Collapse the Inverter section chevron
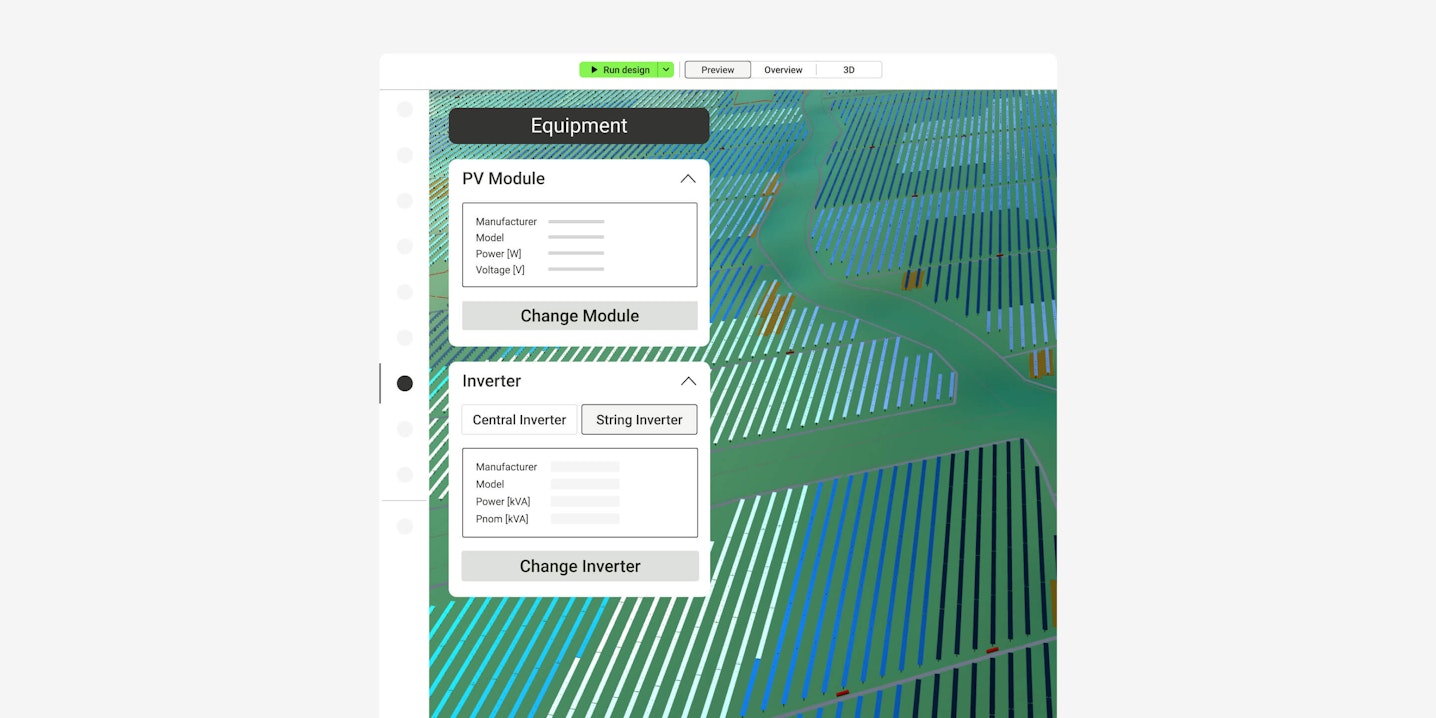Image resolution: width=1436 pixels, height=718 pixels. pos(688,381)
